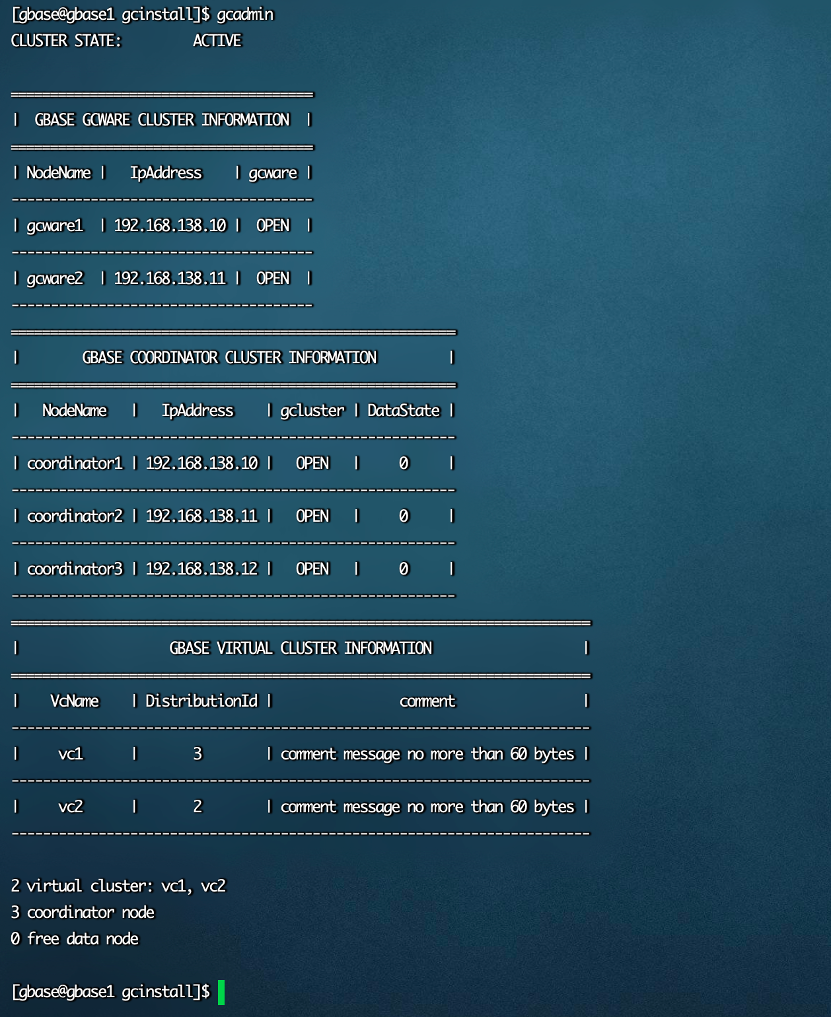
Task: Select the coordinator2 node name
Action: pyautogui.click(x=75, y=516)
